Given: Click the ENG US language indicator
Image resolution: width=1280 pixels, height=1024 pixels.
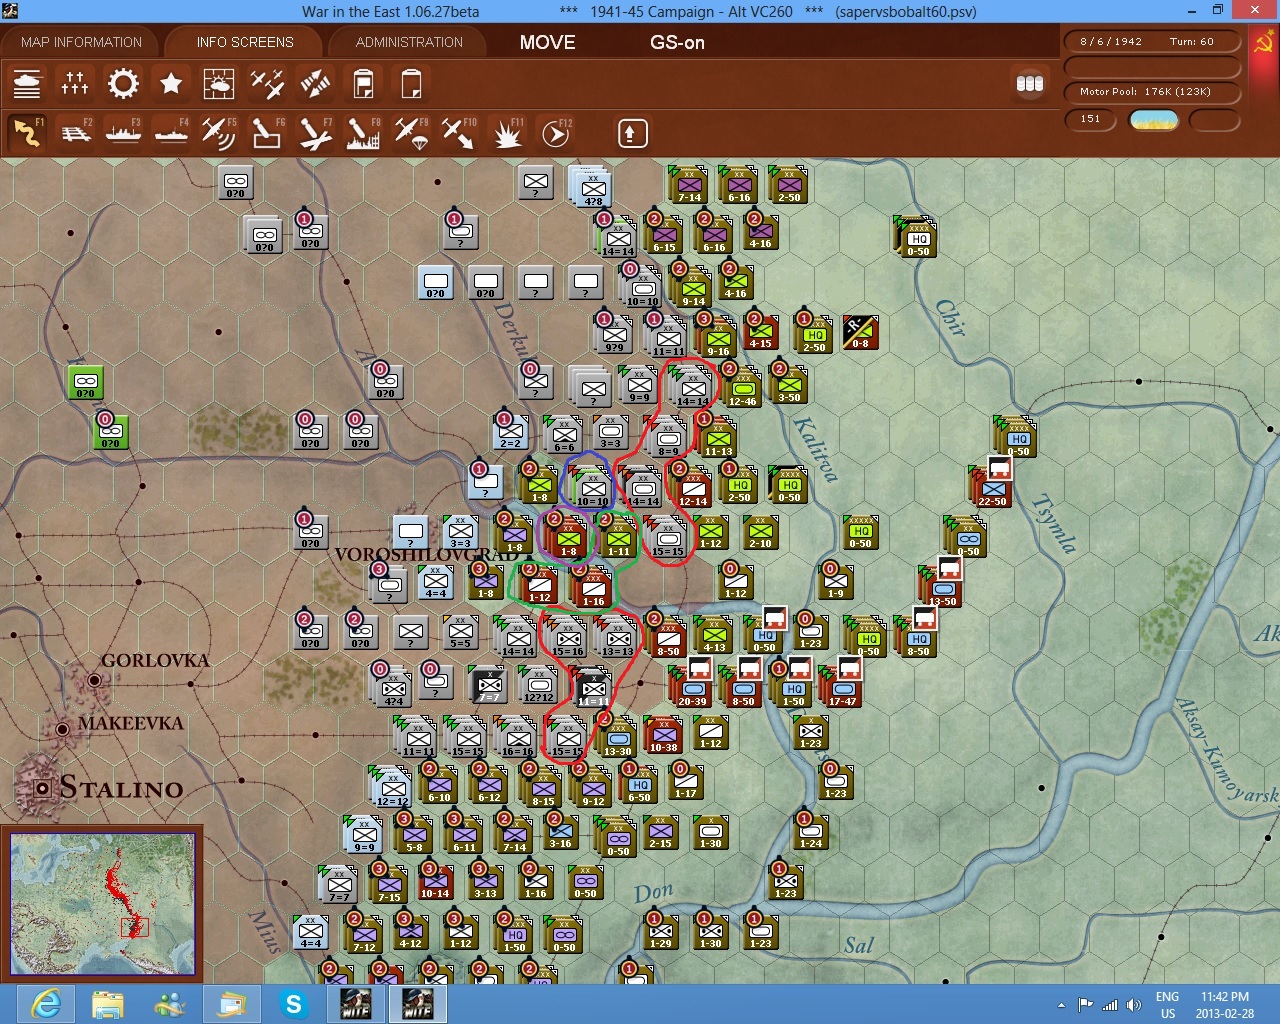Looking at the screenshot, I should [x=1167, y=1005].
